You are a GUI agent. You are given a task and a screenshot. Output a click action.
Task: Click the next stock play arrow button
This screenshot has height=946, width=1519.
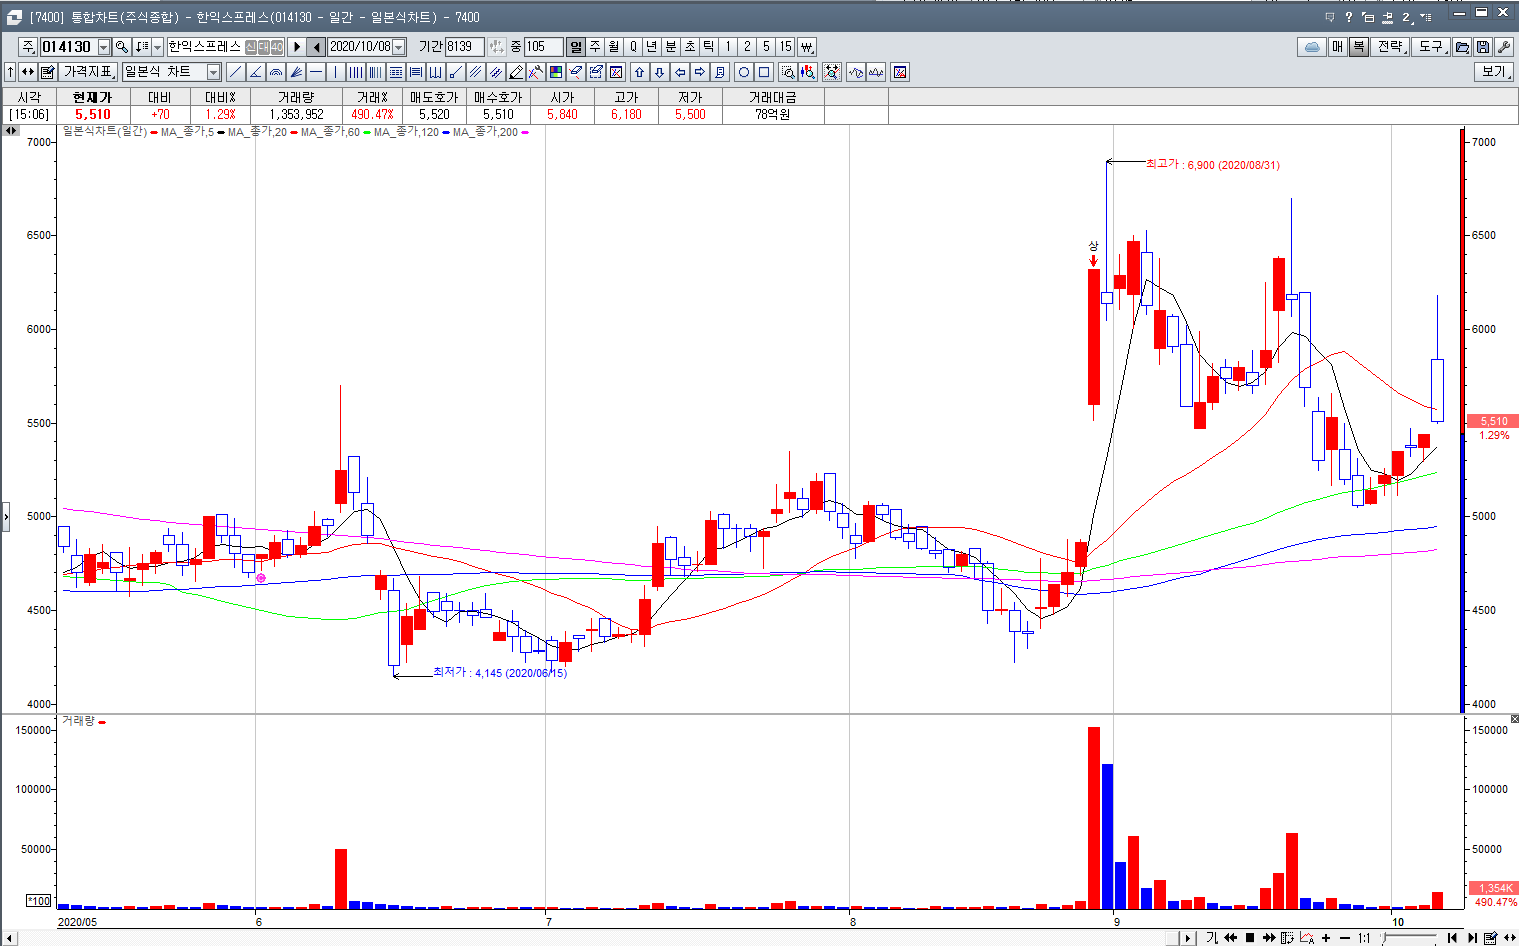pos(297,47)
